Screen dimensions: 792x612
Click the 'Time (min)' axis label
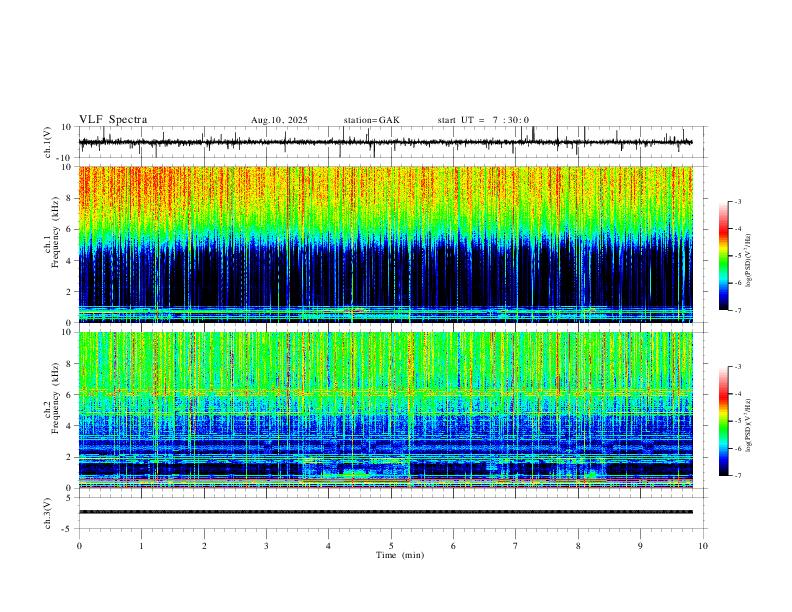pyautogui.click(x=400, y=555)
